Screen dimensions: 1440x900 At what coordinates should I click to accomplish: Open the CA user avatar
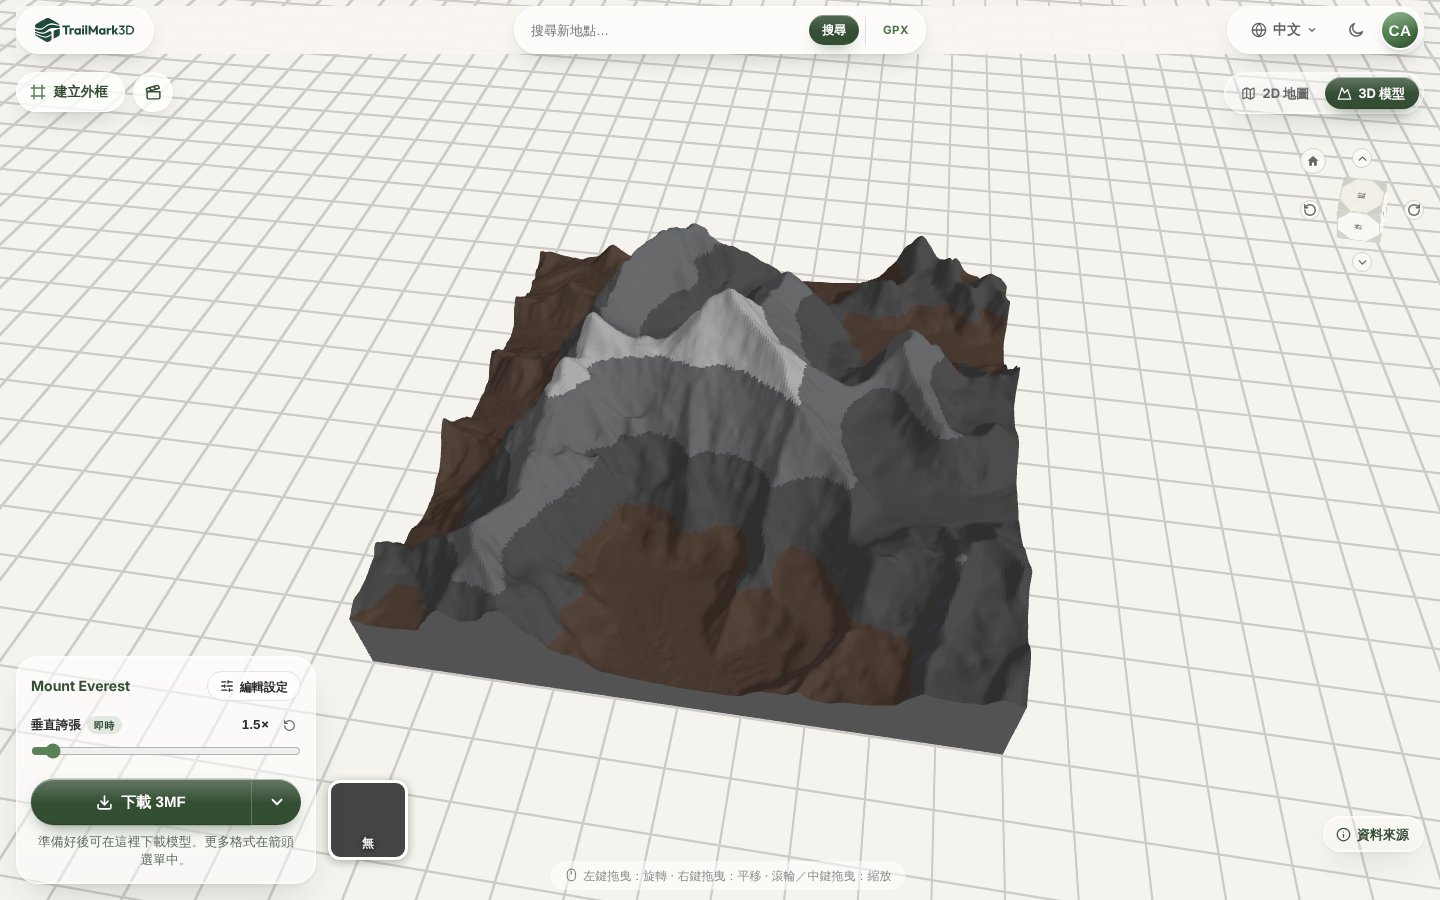pyautogui.click(x=1399, y=30)
